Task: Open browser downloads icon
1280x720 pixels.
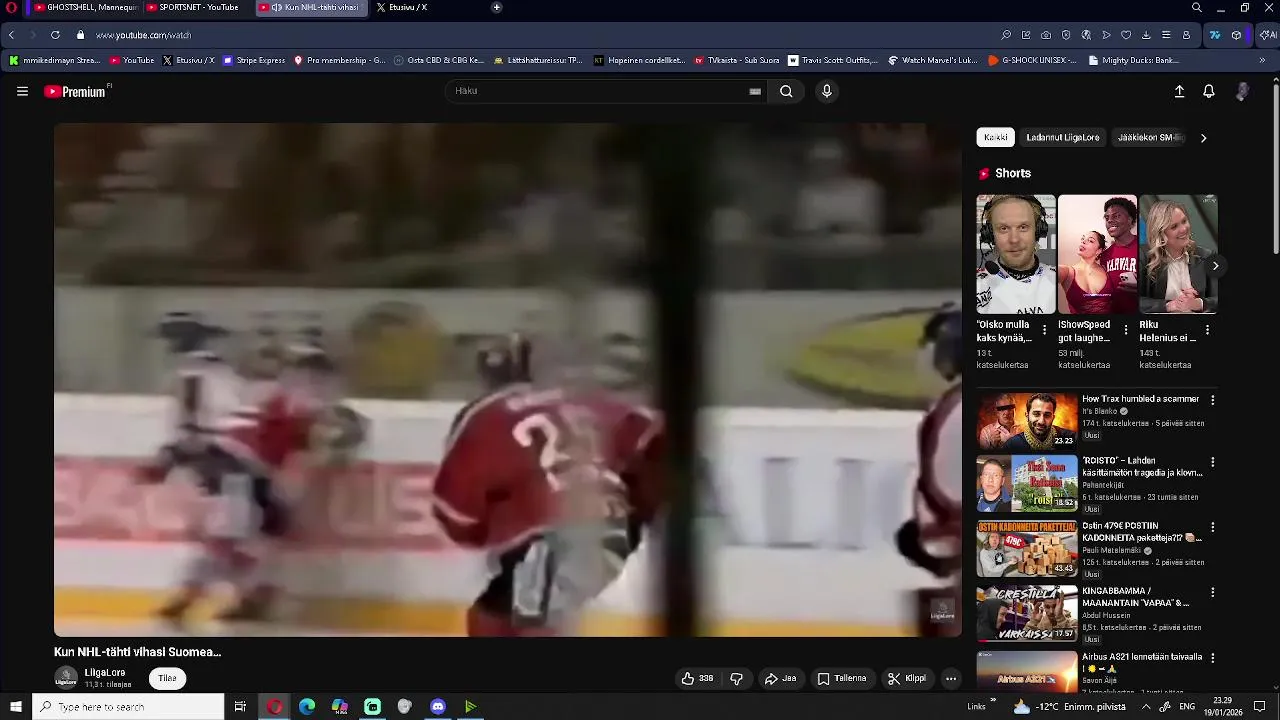Action: point(1146,35)
